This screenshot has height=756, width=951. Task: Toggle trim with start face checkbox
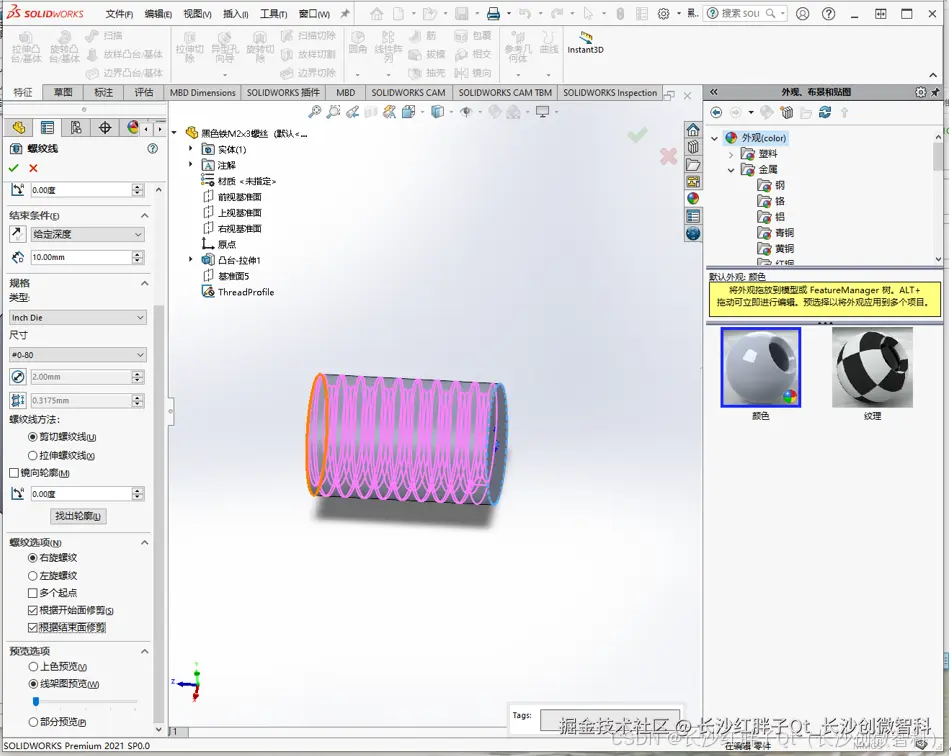[x=33, y=610]
